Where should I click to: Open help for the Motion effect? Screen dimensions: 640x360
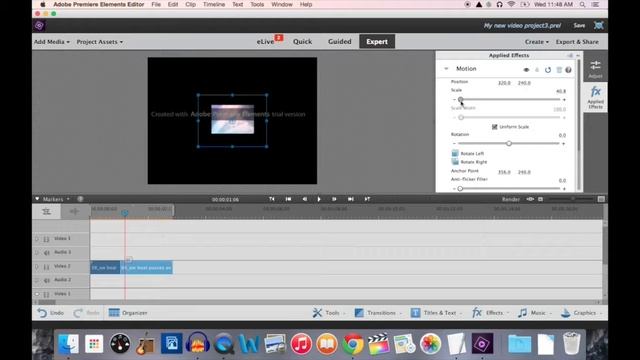tap(568, 70)
